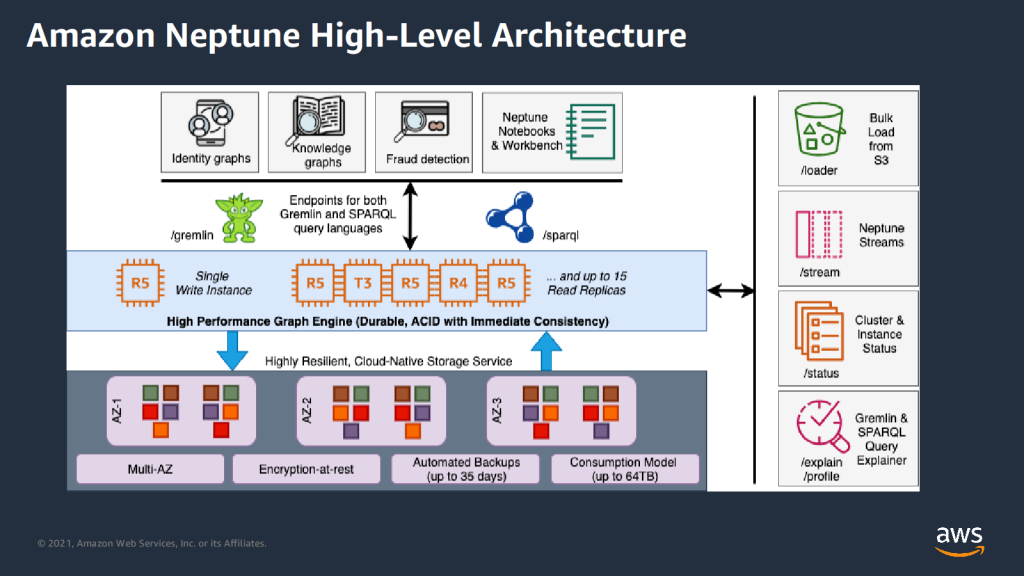Click Automated Backups up to 35 days

tap(466, 469)
